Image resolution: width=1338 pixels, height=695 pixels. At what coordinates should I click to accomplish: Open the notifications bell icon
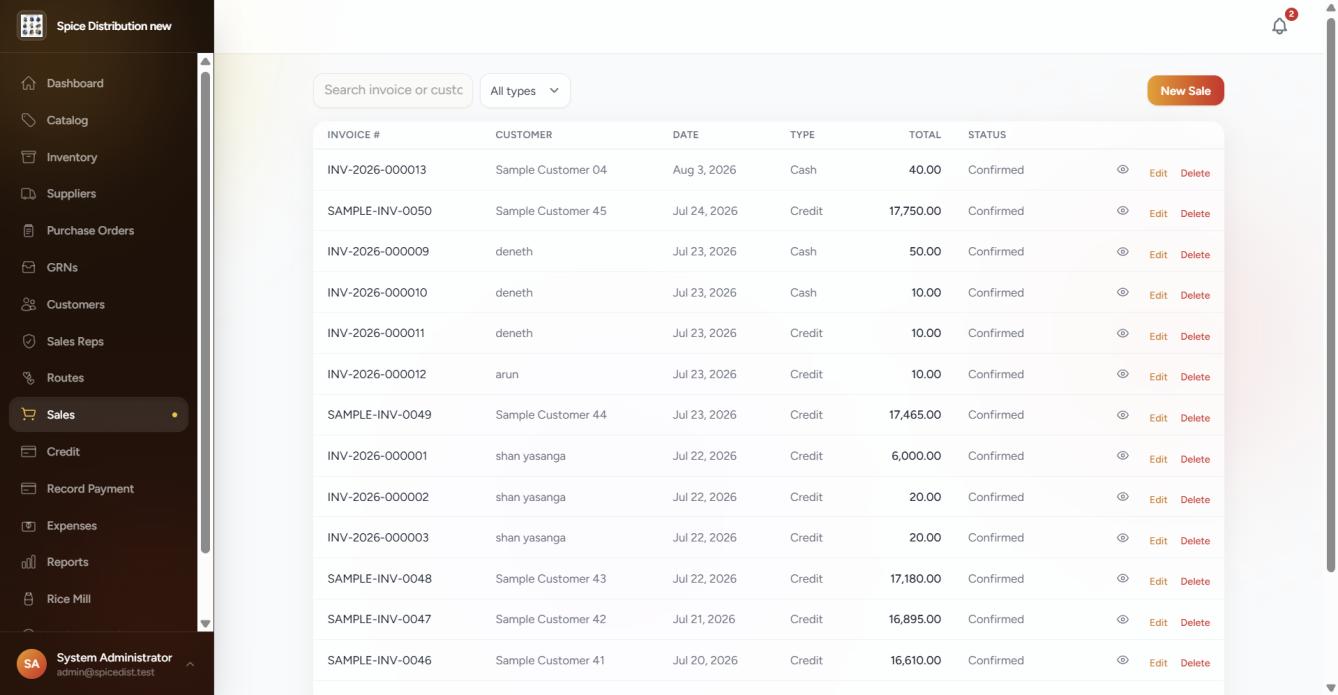pyautogui.click(x=1279, y=27)
